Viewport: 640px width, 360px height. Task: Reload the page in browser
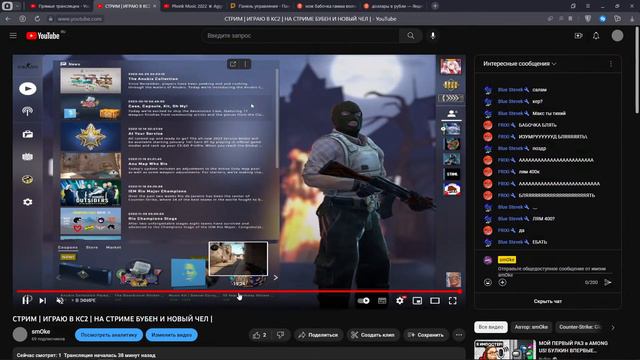37,19
